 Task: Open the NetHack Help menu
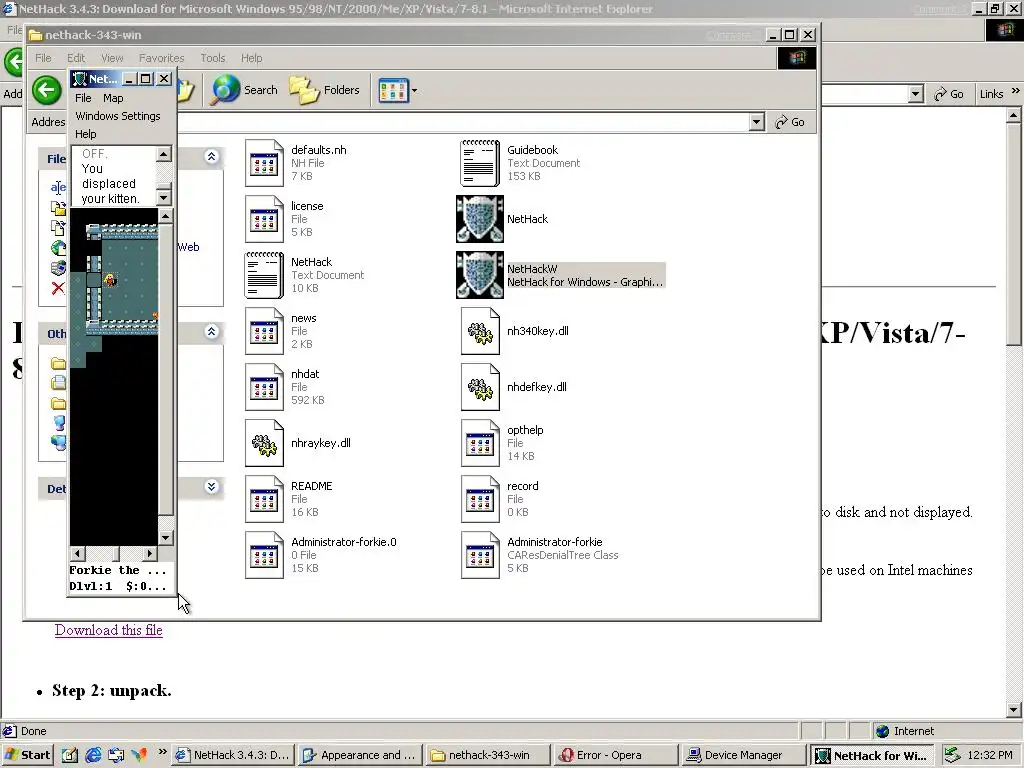pos(86,134)
